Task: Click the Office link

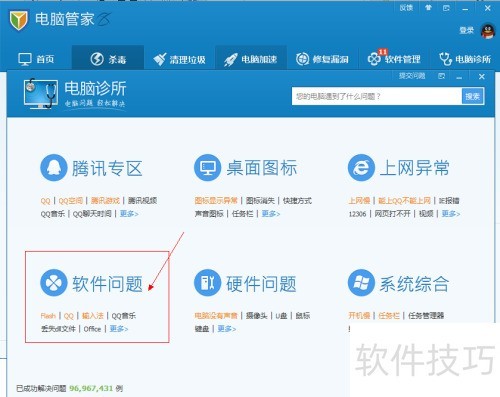Action: pos(92,329)
